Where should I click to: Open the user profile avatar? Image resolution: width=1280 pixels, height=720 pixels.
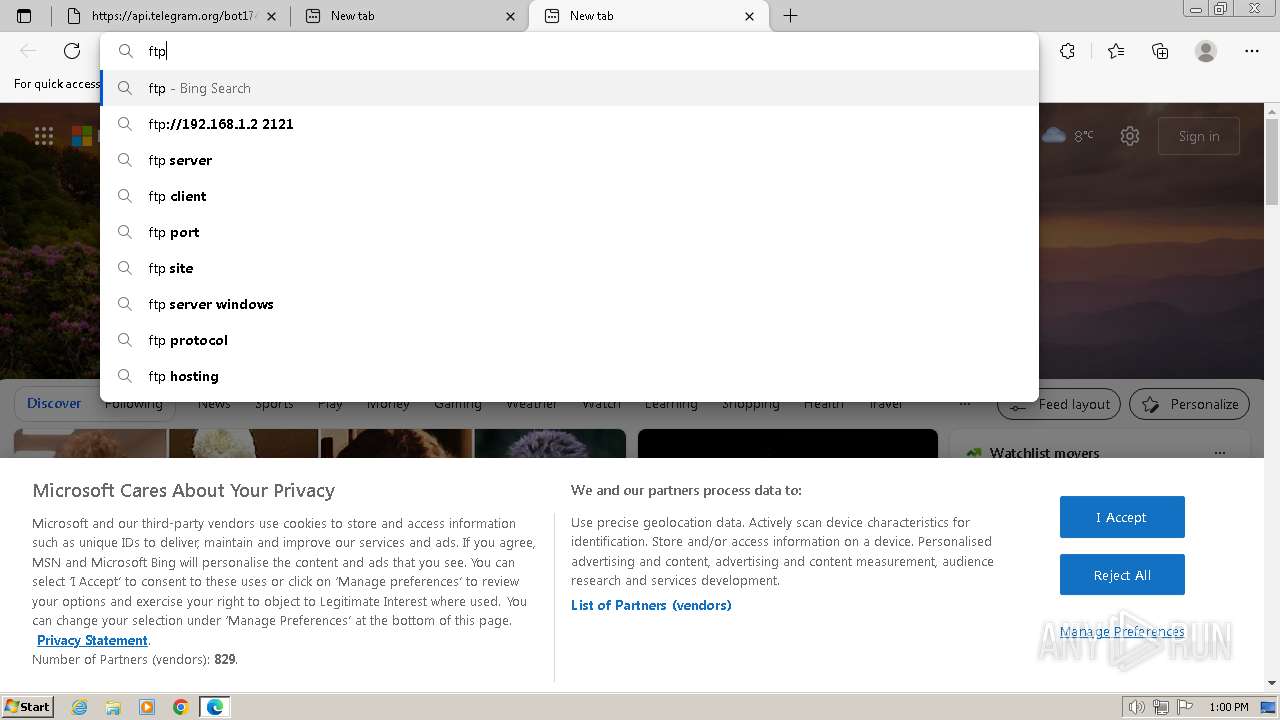point(1206,51)
